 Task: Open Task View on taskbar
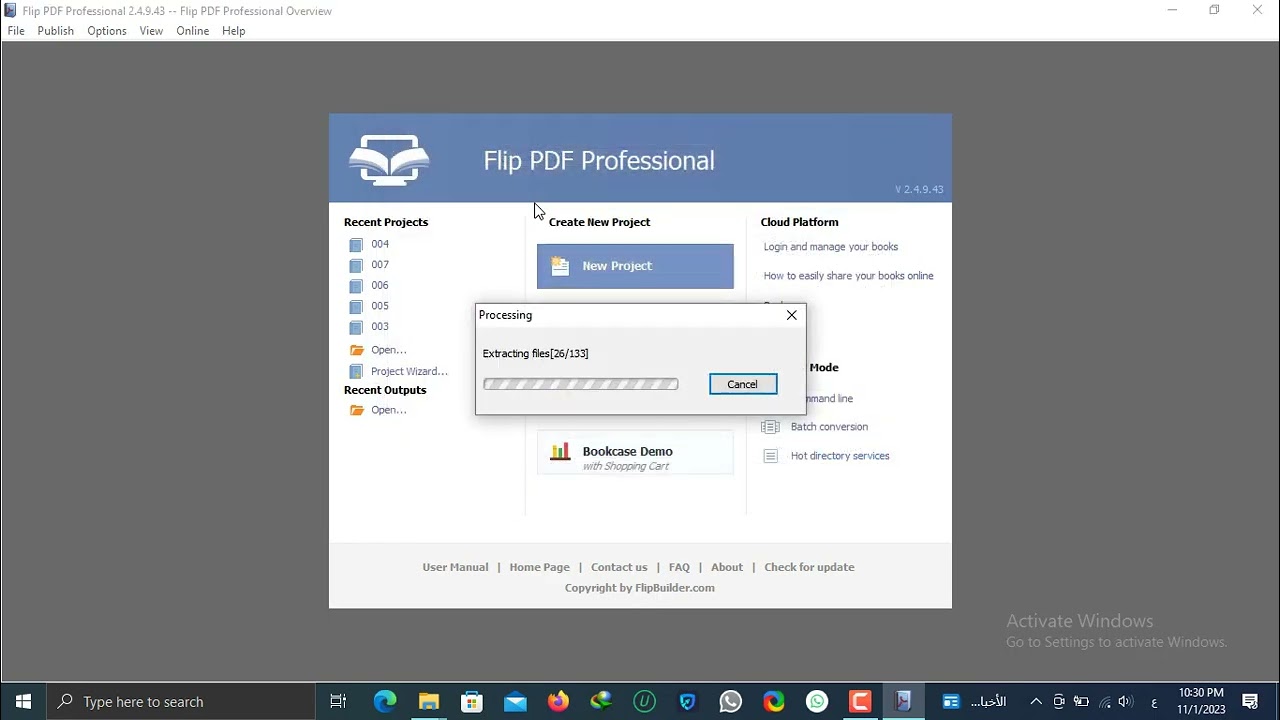(x=338, y=701)
